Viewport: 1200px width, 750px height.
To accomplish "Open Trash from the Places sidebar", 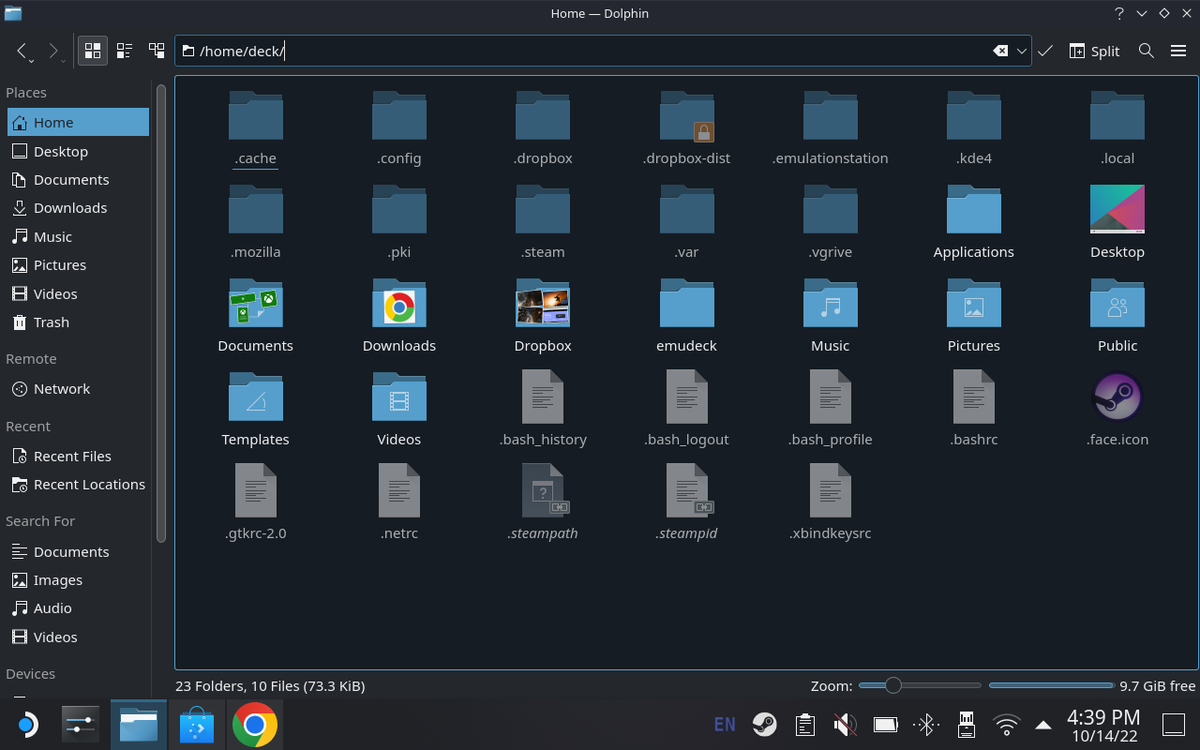I will 50,322.
